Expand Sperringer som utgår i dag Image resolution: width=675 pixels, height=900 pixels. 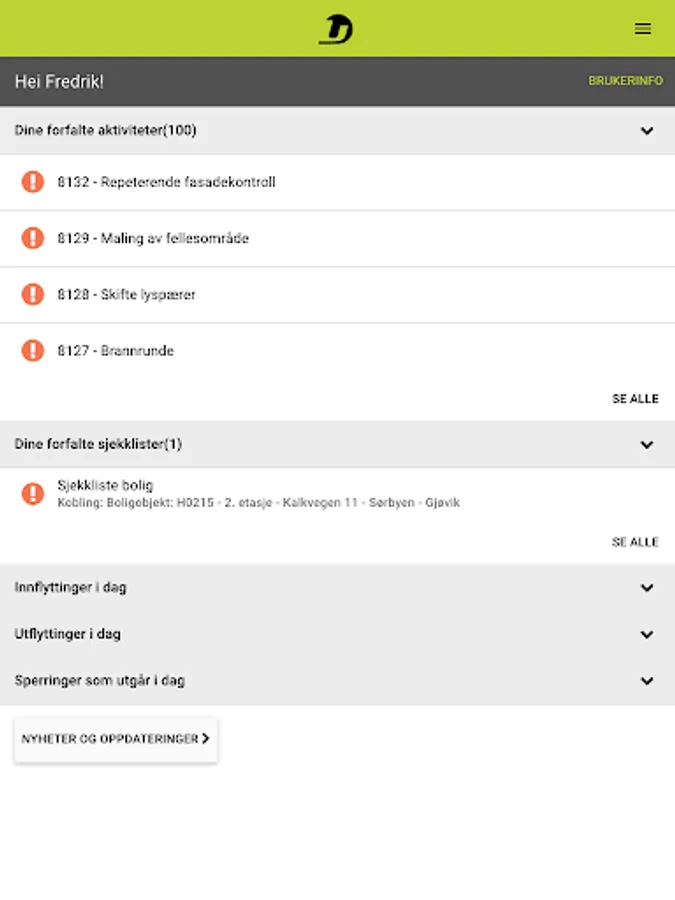click(647, 681)
